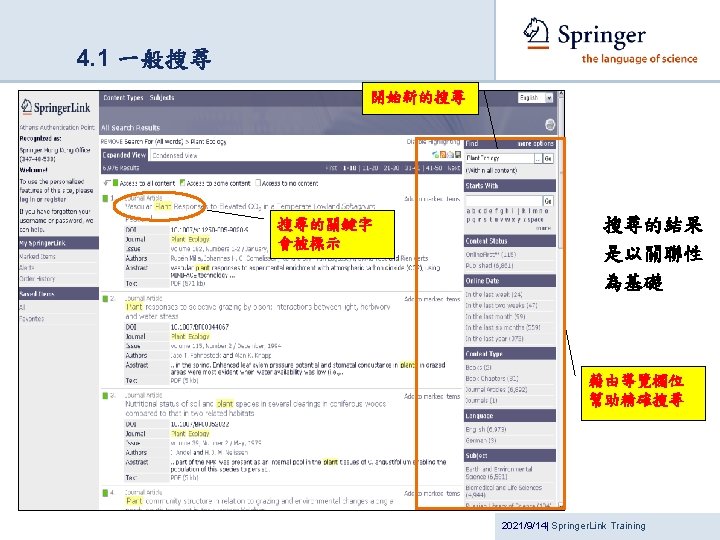Click the Starts With text field
Screen dimensions: 720x540
504,201
